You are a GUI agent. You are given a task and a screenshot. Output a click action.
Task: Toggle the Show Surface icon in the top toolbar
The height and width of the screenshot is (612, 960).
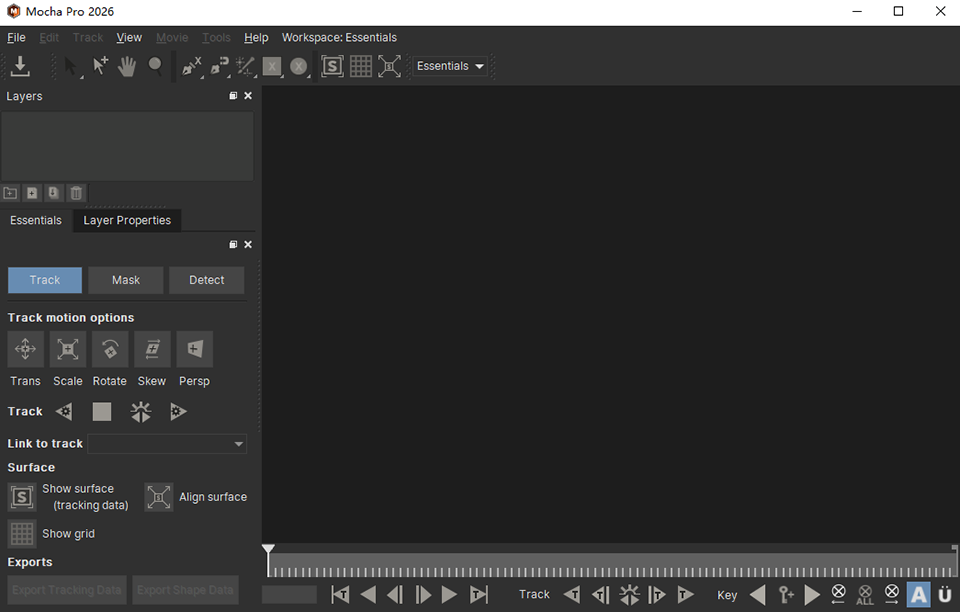(x=332, y=66)
